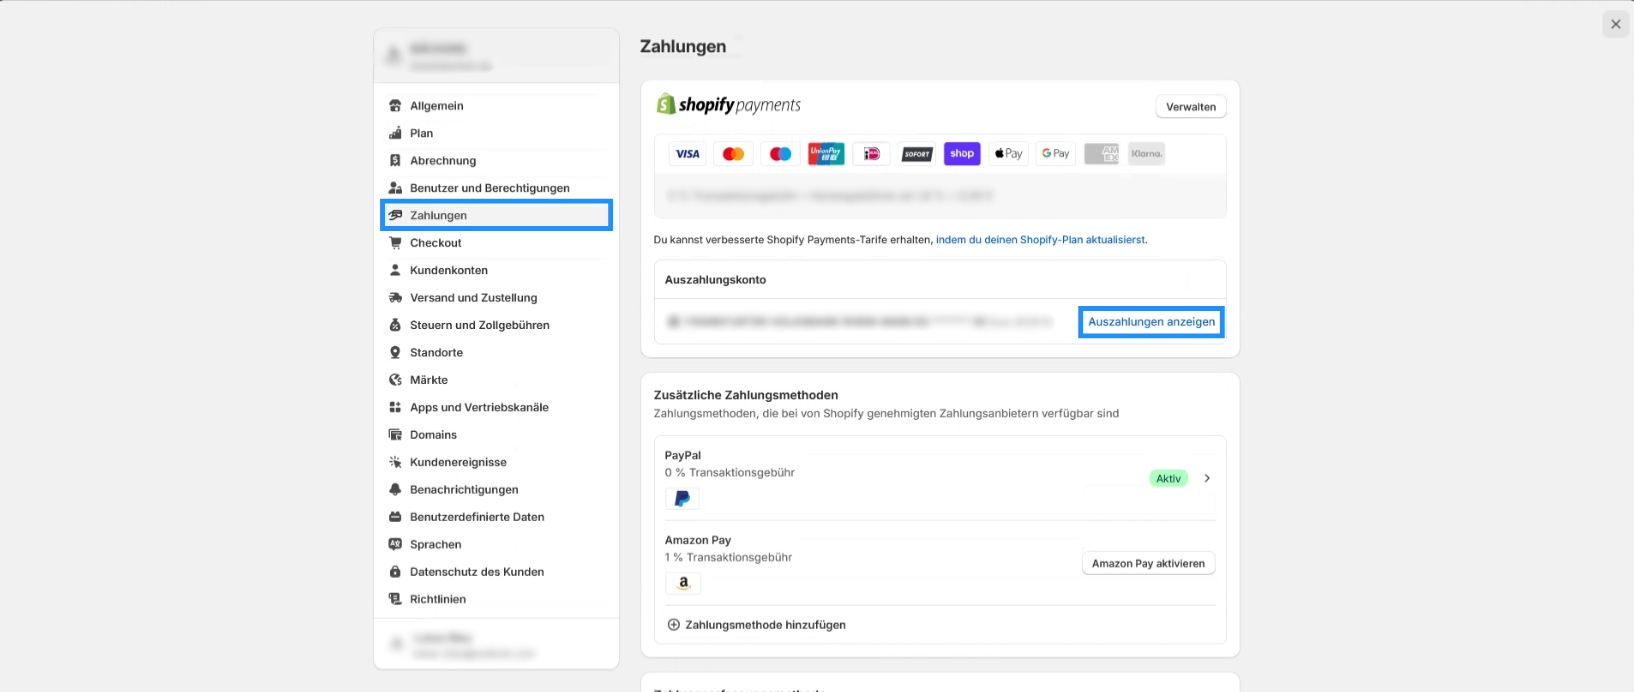Click the '0 % Transaktionsgebühr' text
This screenshot has height=692, width=1634.
(x=730, y=473)
